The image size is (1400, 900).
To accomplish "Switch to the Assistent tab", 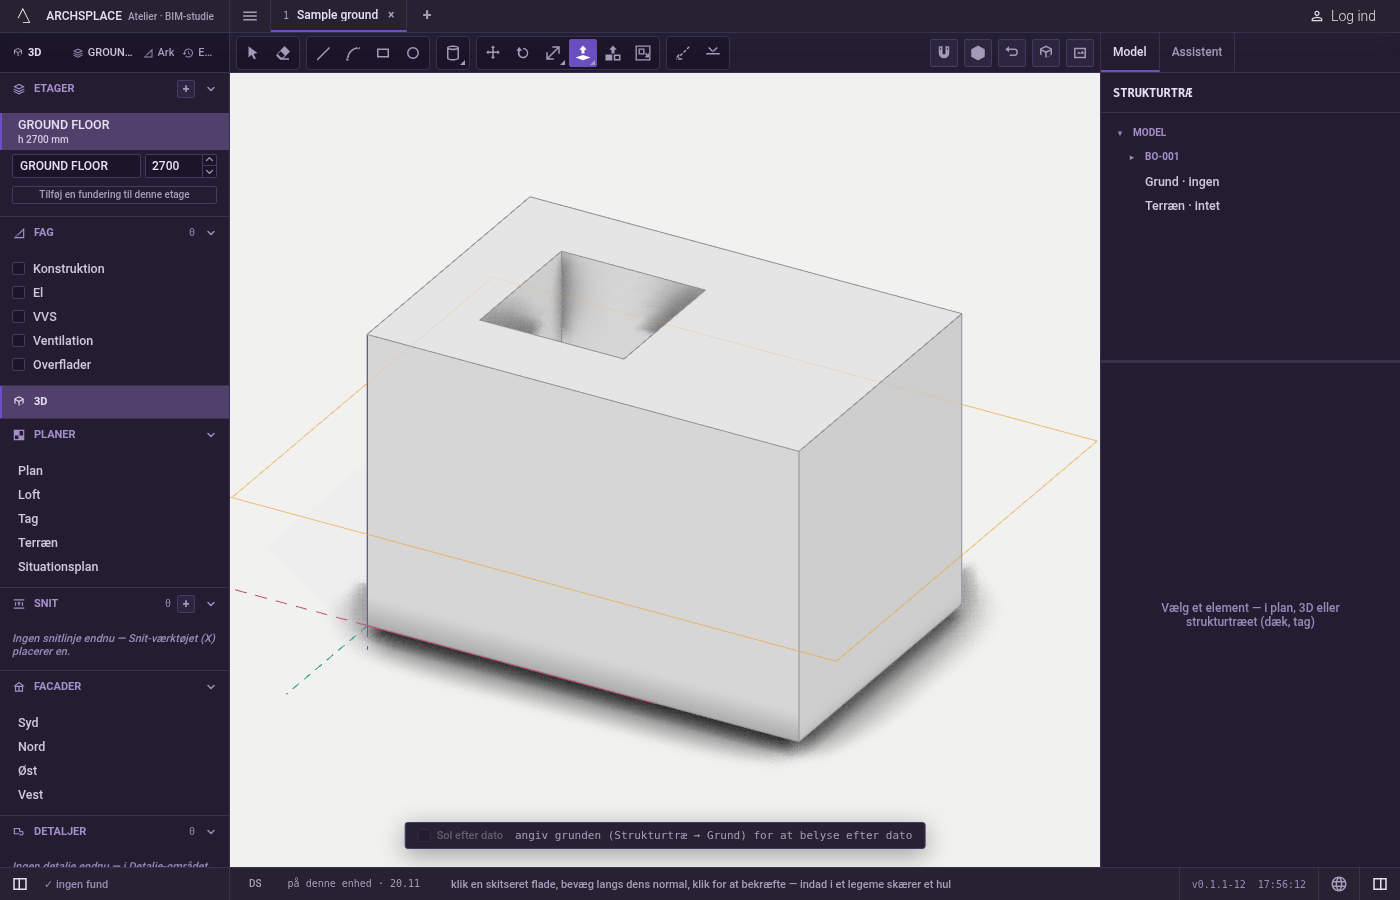I will pos(1197,52).
